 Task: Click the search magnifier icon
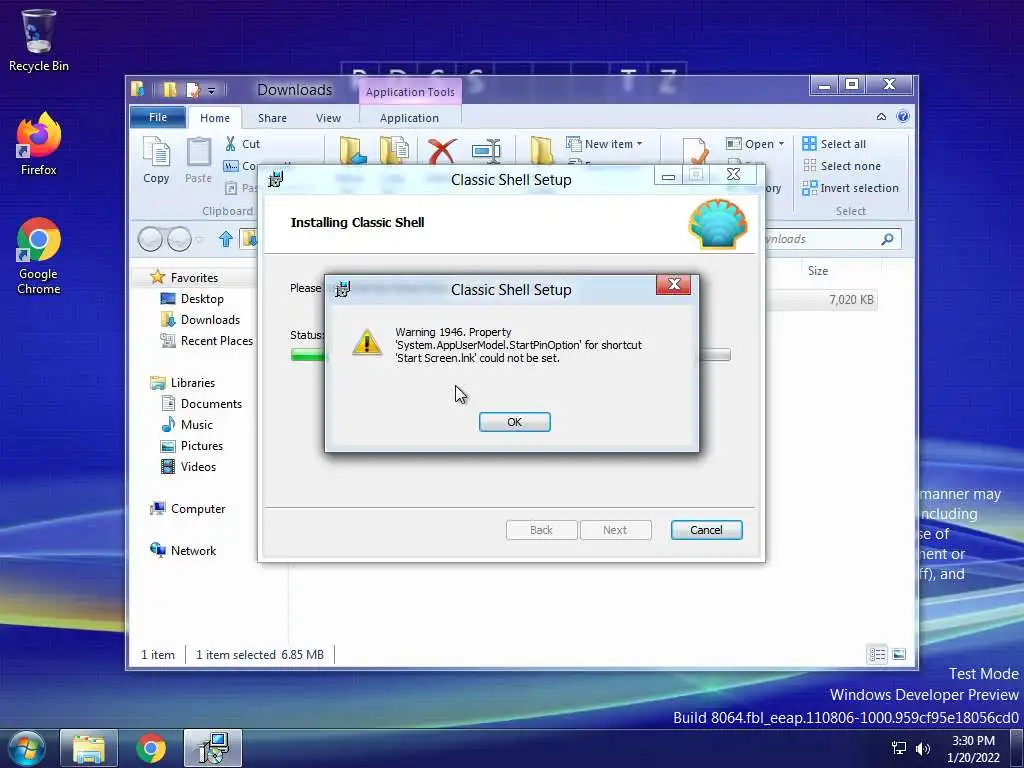[887, 239]
